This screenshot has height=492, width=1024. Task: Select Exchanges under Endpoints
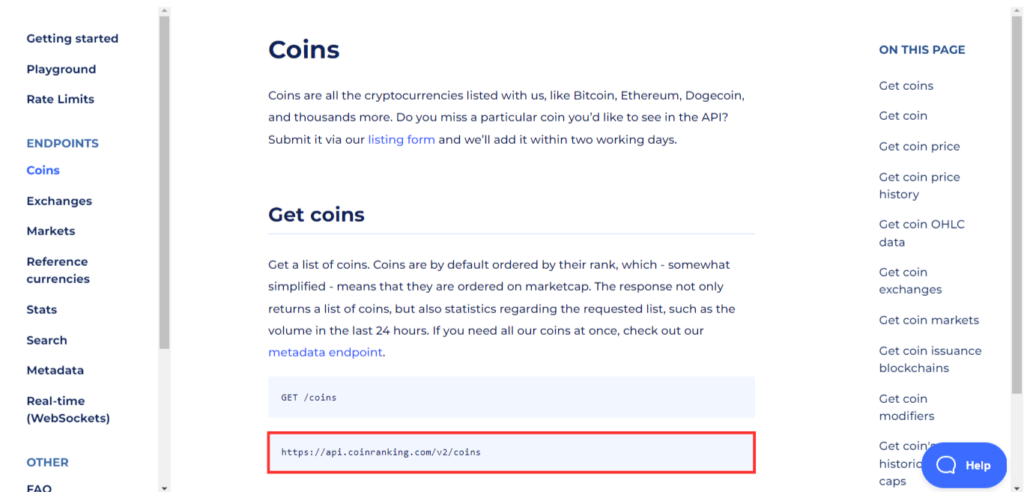(59, 201)
